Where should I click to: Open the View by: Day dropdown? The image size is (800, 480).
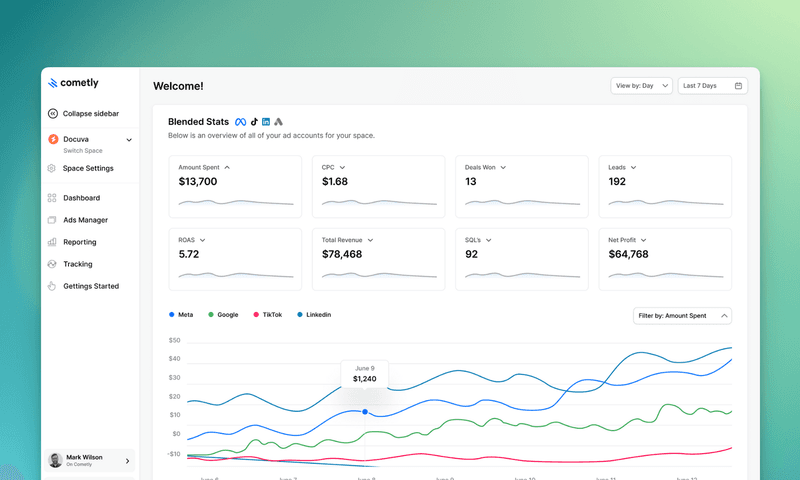(641, 86)
